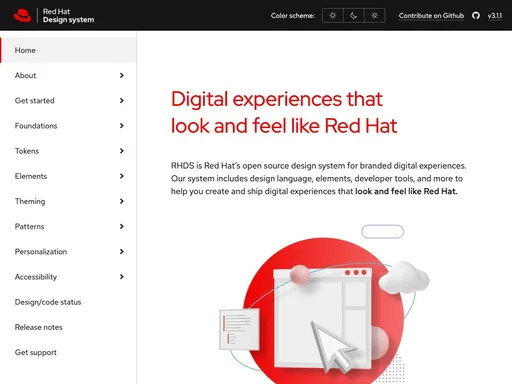512x384 pixels.
Task: Click the Red Hat Design system title
Action: (x=68, y=16)
